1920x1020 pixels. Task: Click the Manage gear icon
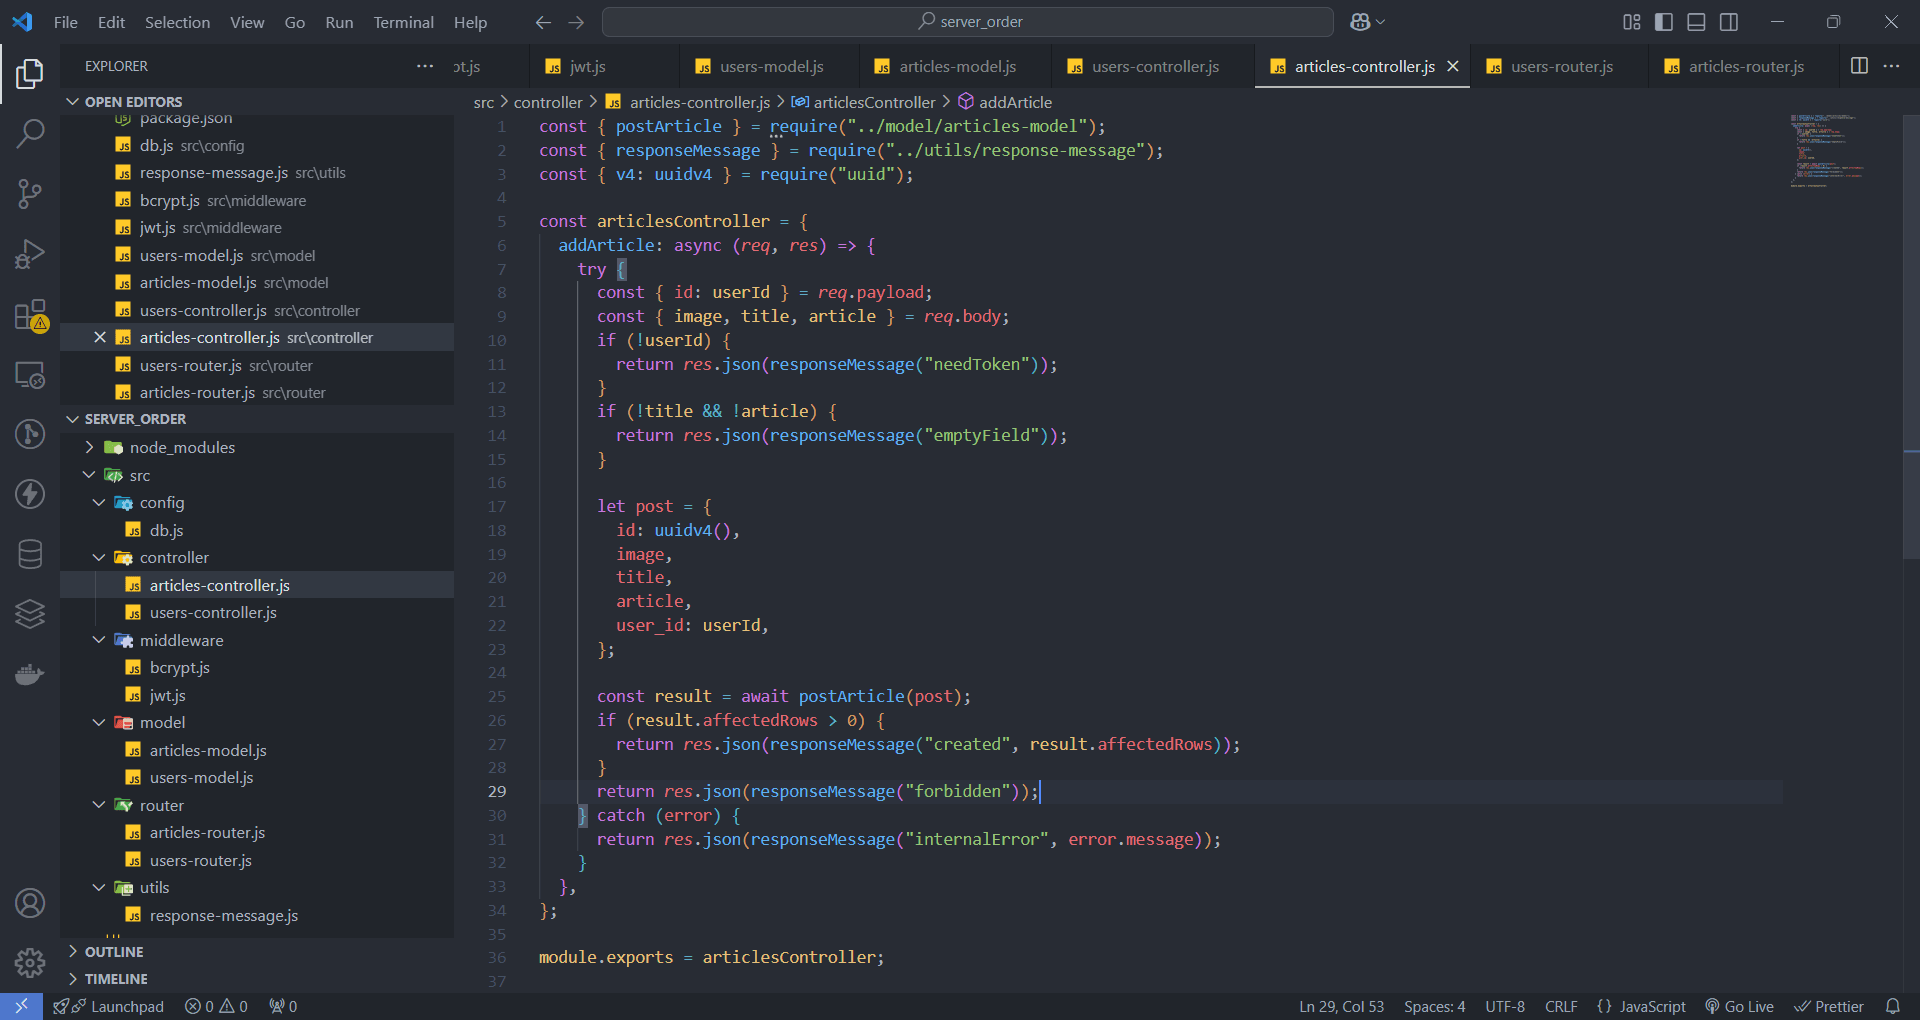(30, 962)
